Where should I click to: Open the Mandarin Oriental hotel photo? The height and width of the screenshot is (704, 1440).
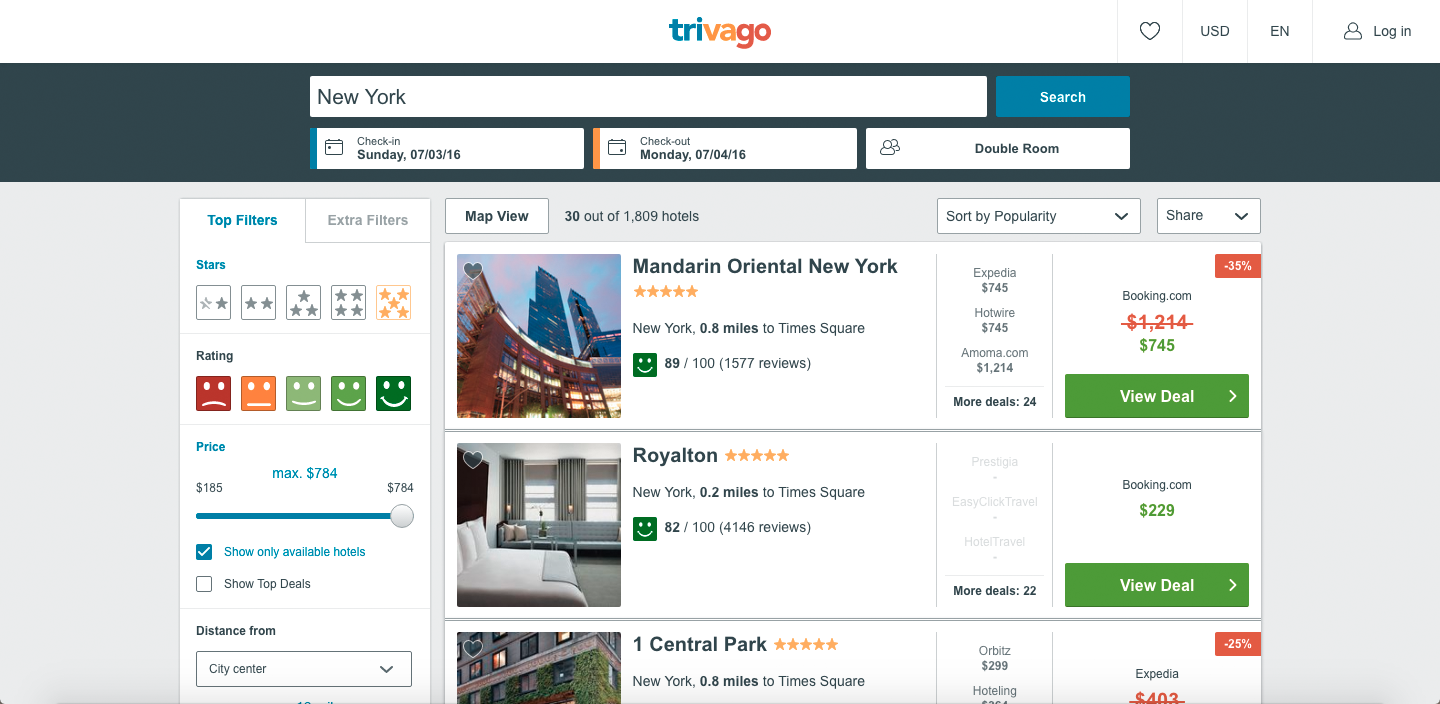539,336
